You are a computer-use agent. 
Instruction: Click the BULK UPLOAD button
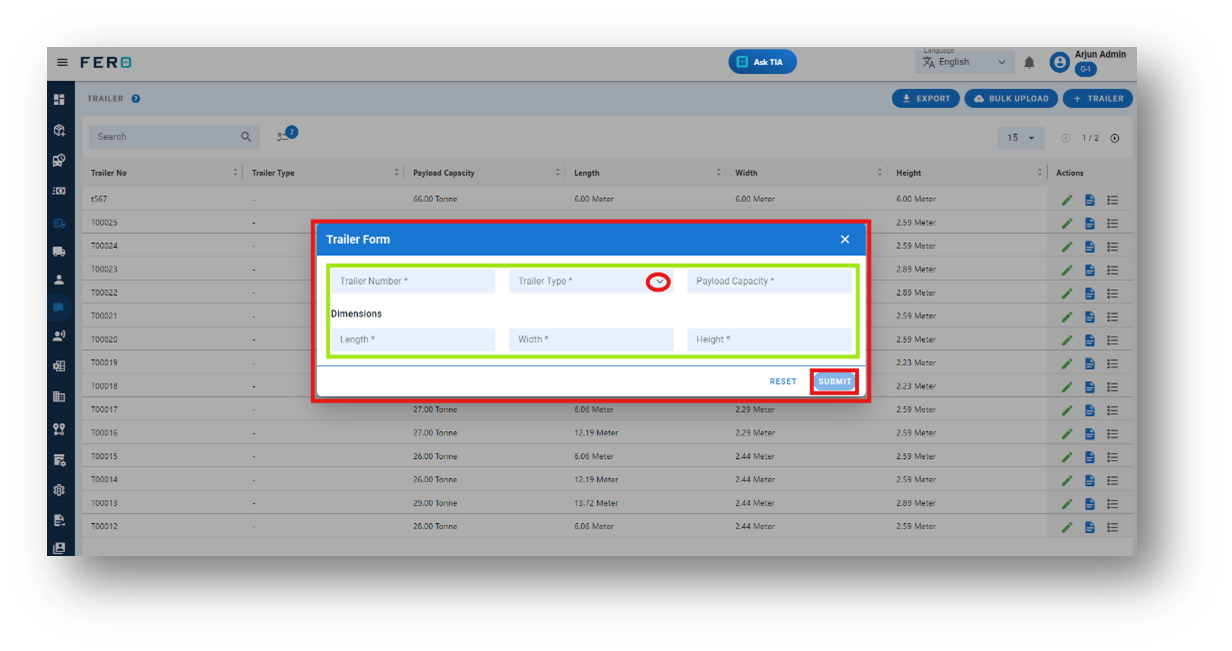1011,99
